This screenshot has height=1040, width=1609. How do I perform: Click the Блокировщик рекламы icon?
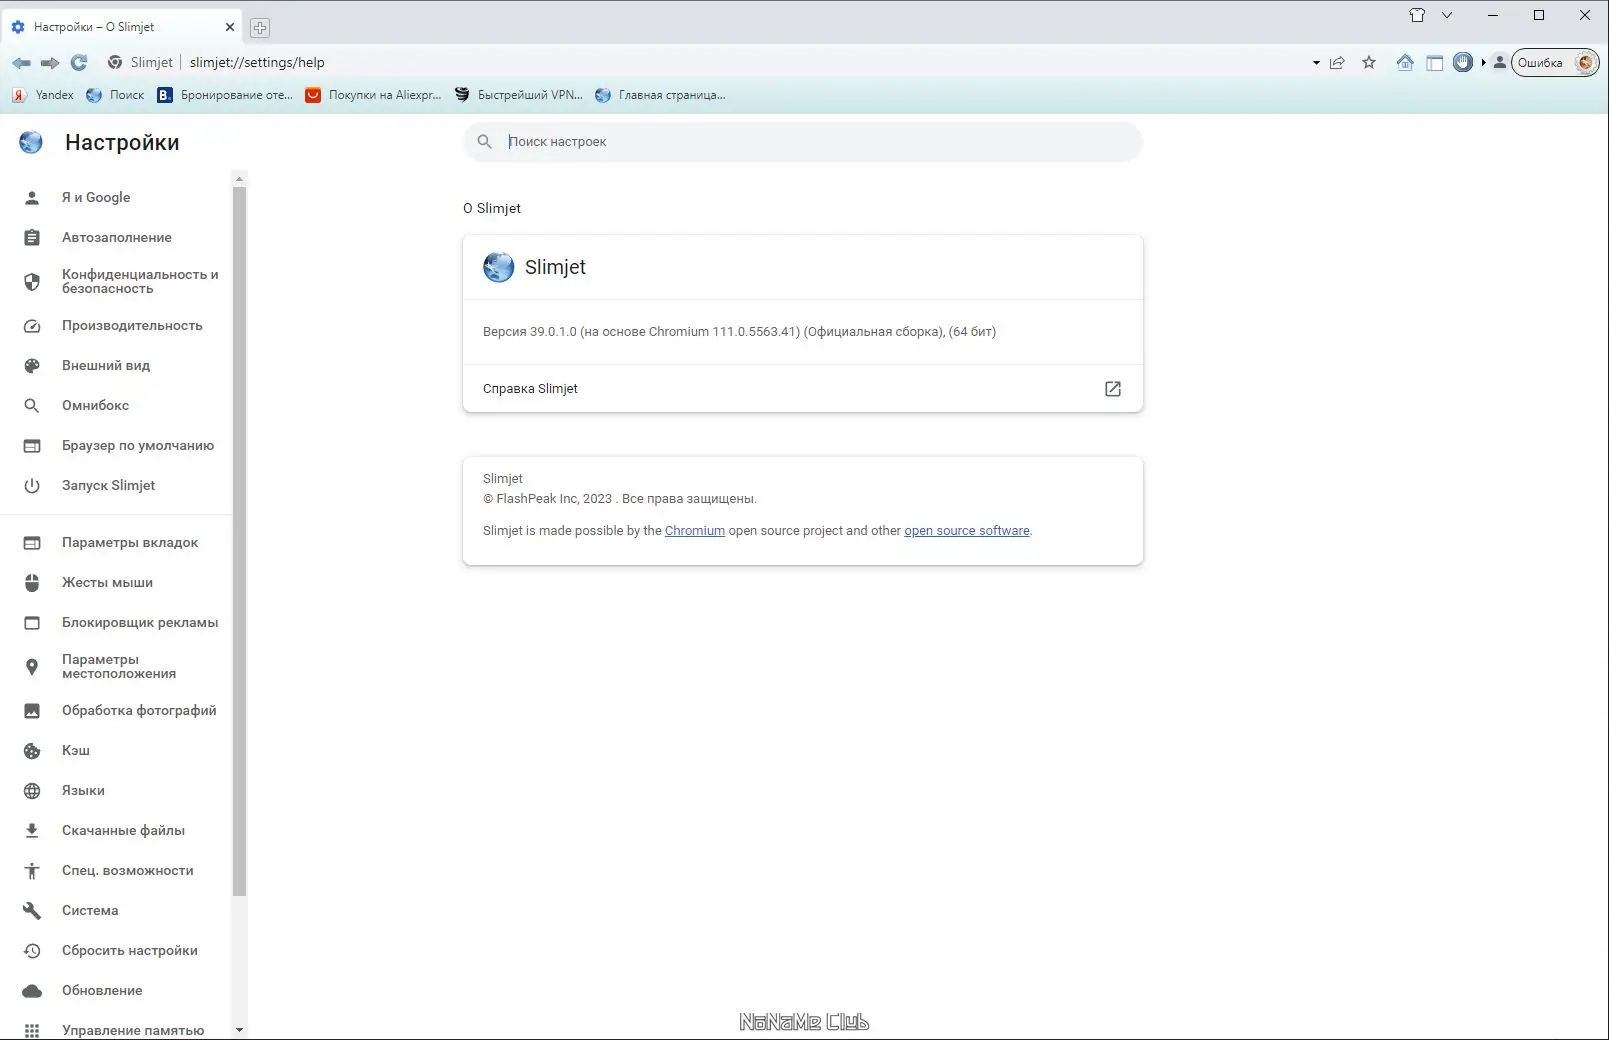(x=32, y=623)
